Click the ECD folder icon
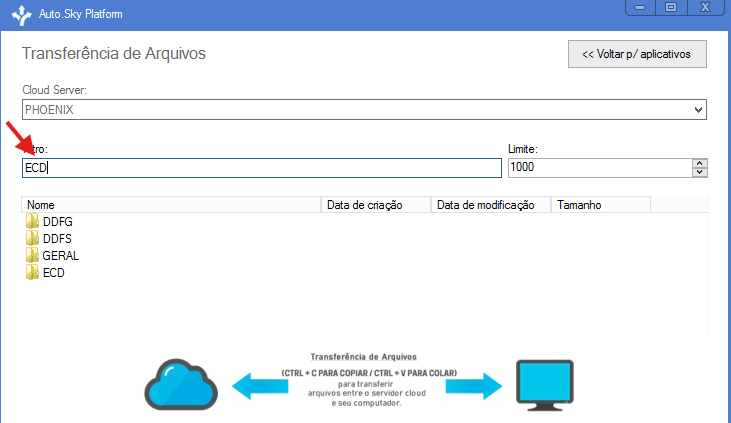This screenshot has width=731, height=423. pos(32,272)
